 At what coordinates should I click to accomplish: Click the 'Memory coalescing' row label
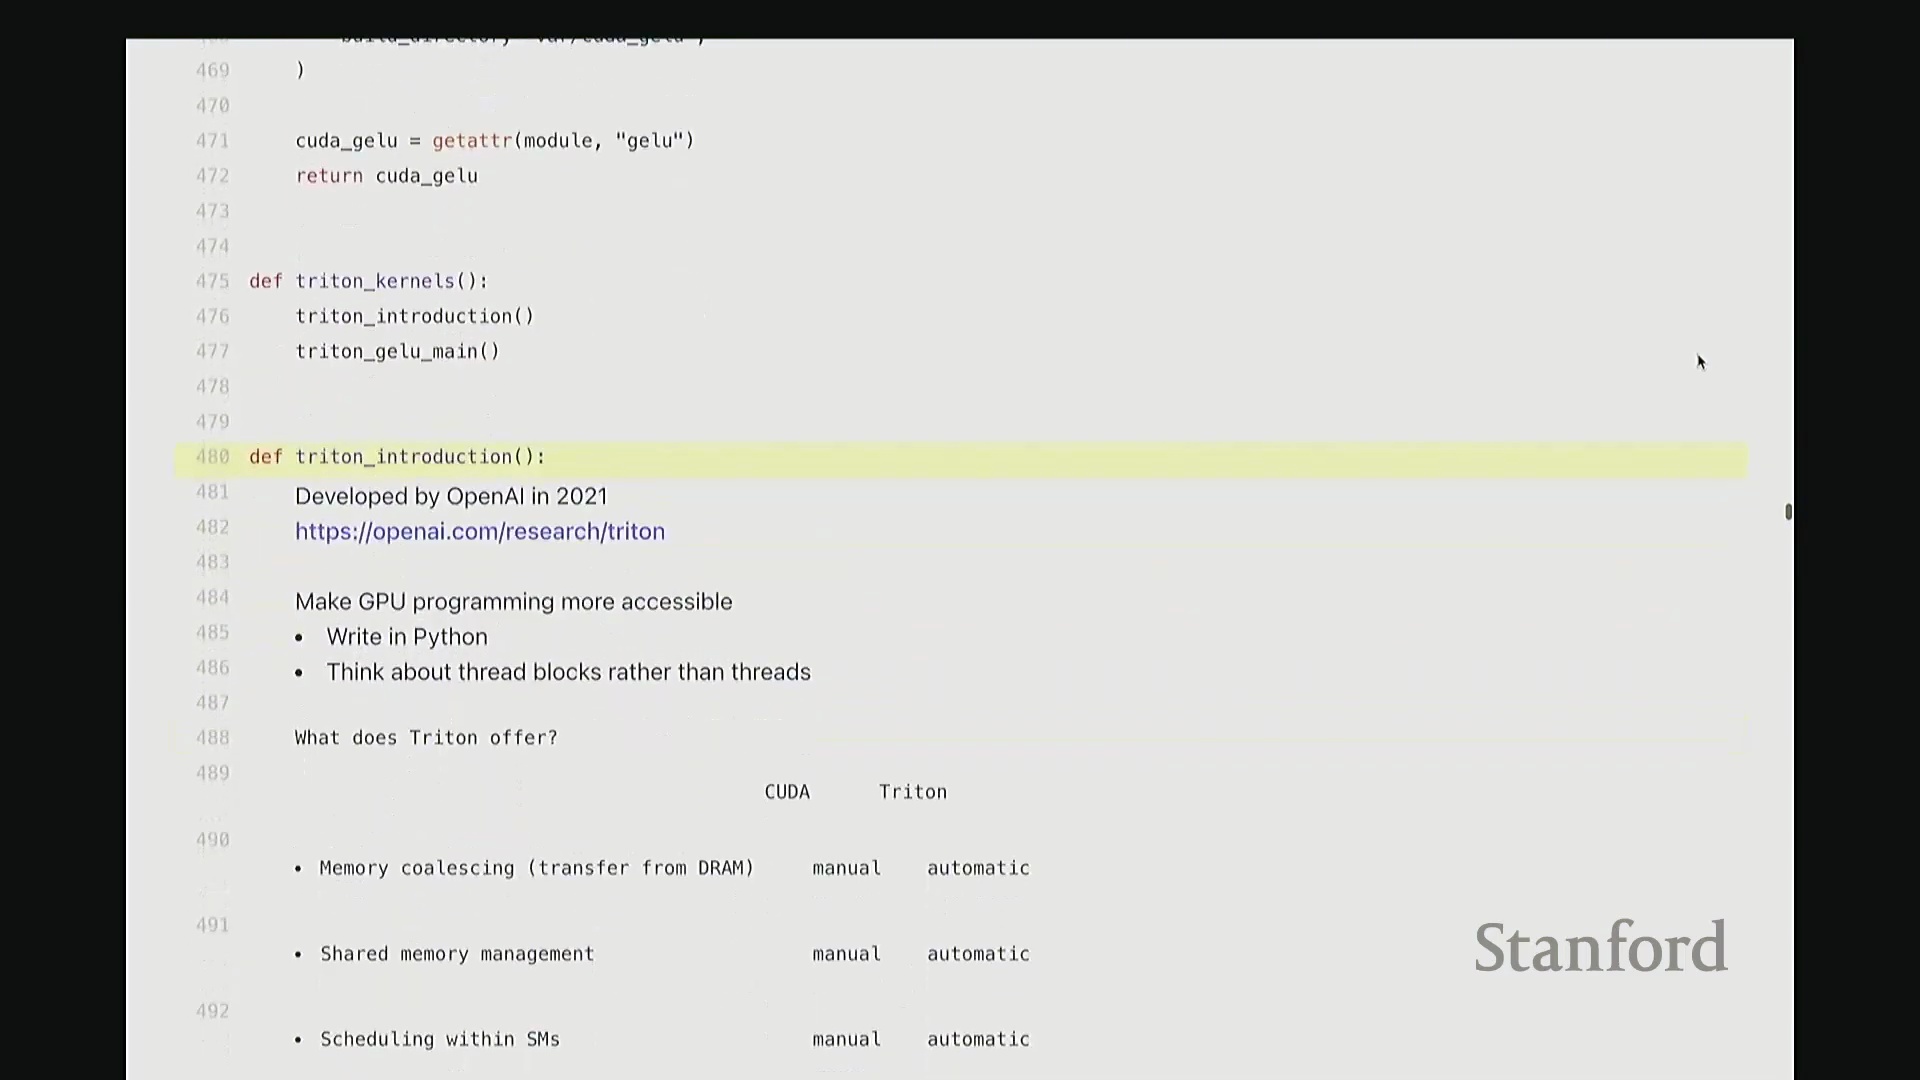[x=536, y=868]
